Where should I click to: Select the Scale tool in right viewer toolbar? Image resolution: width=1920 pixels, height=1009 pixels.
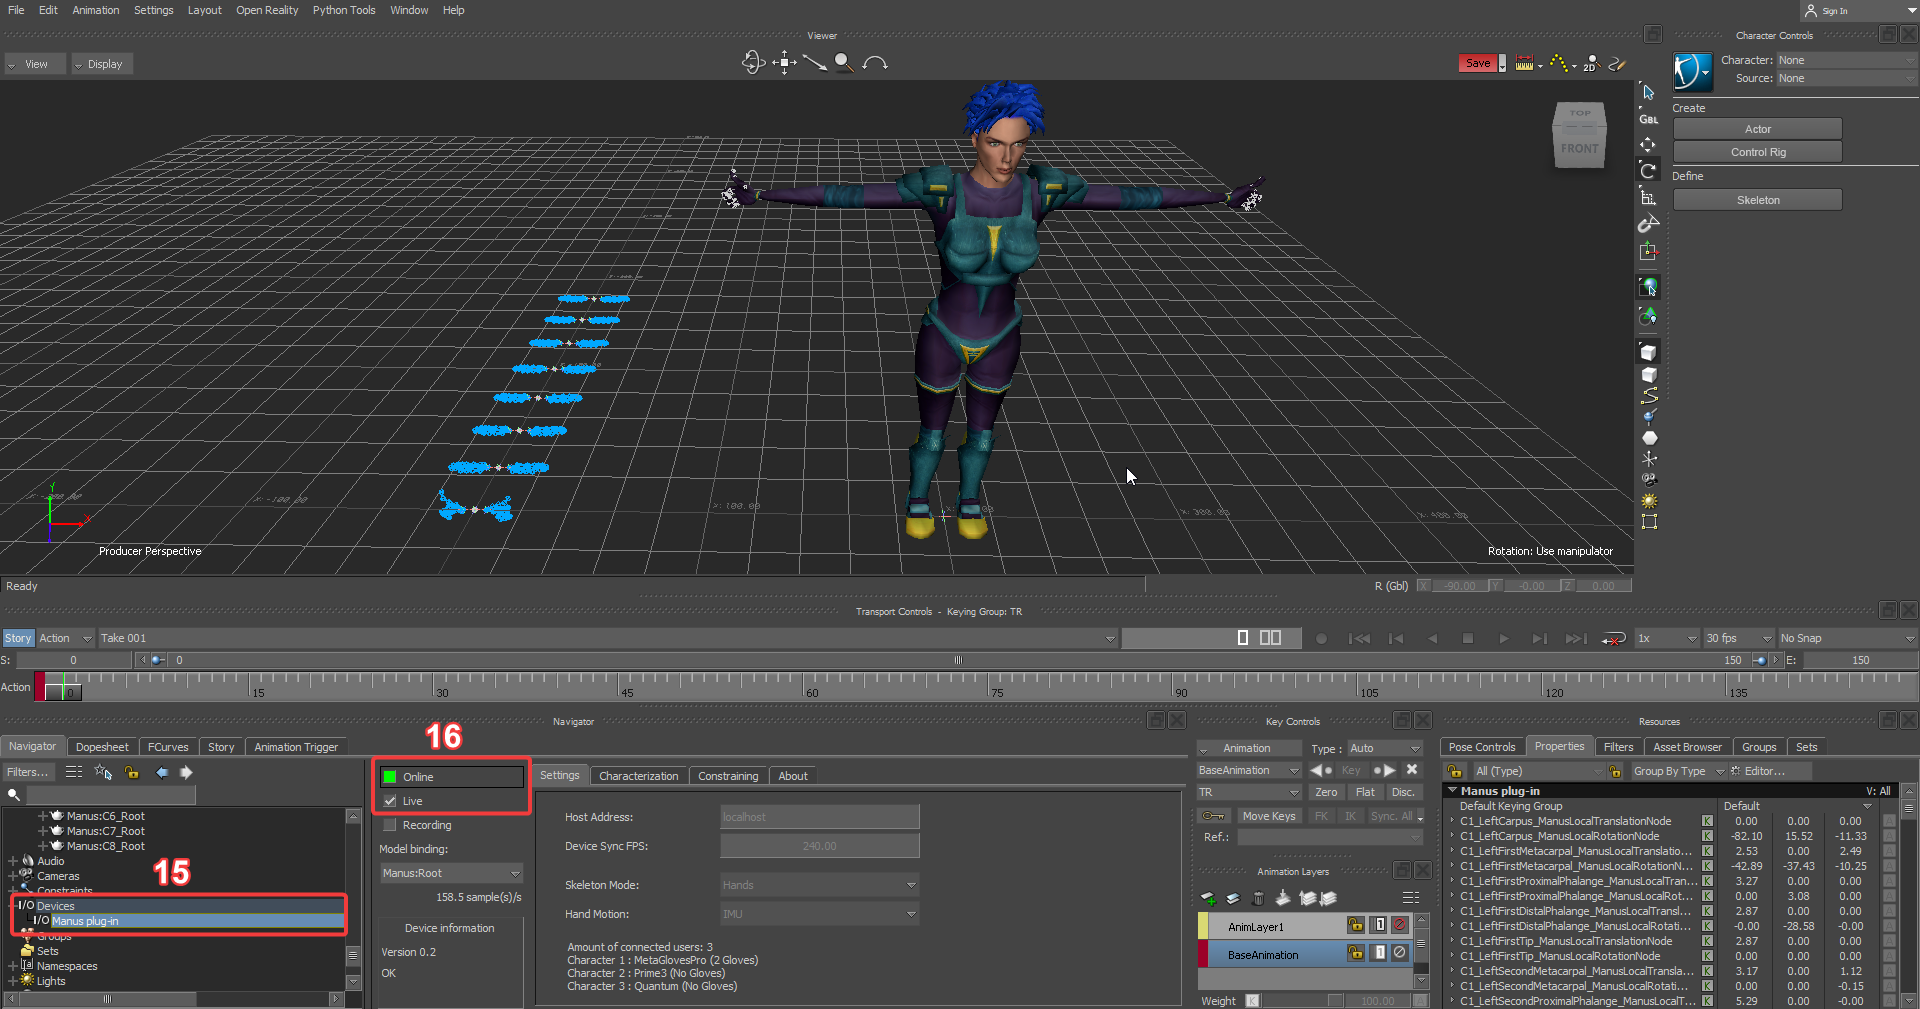[x=1648, y=198]
